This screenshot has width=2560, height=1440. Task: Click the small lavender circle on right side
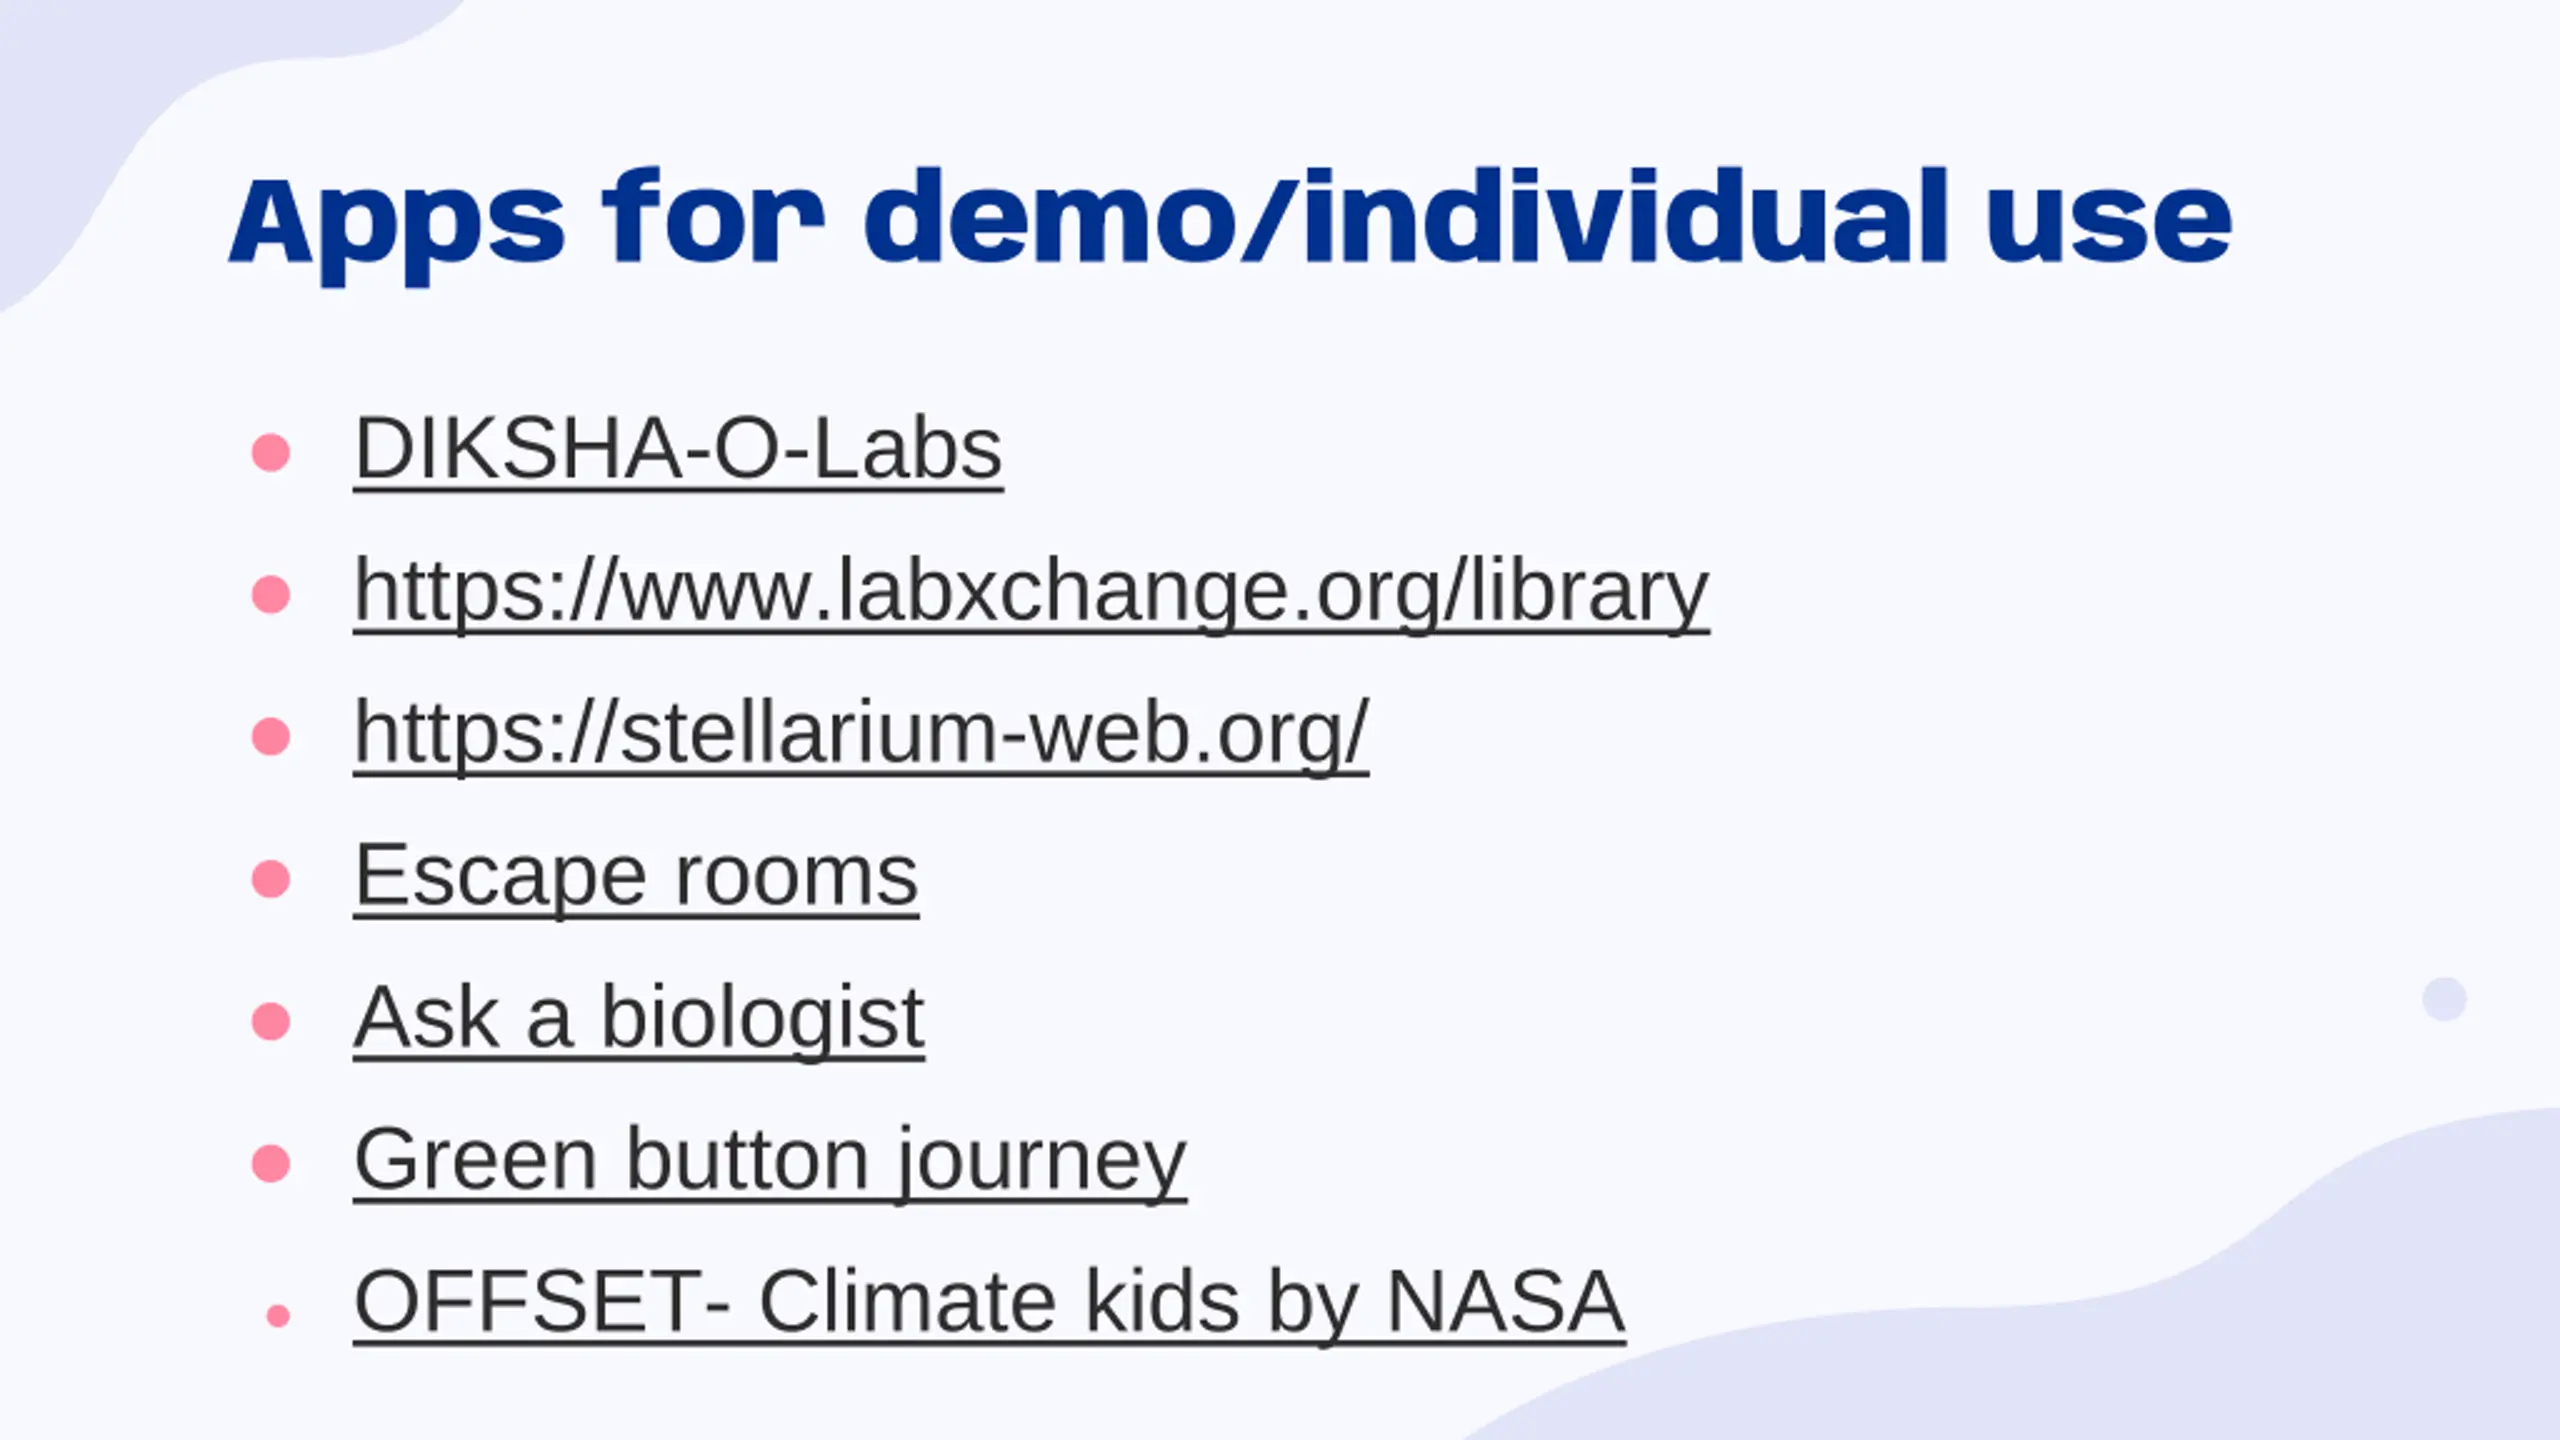tap(2444, 999)
